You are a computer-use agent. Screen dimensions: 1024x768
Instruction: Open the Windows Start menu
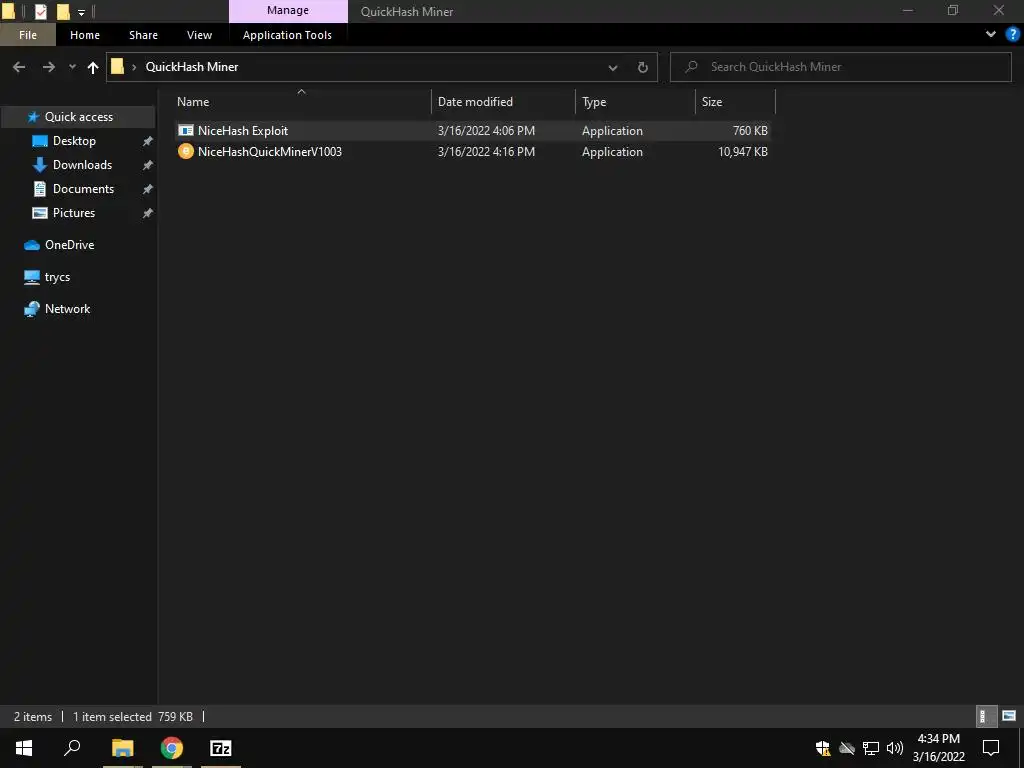coord(24,748)
